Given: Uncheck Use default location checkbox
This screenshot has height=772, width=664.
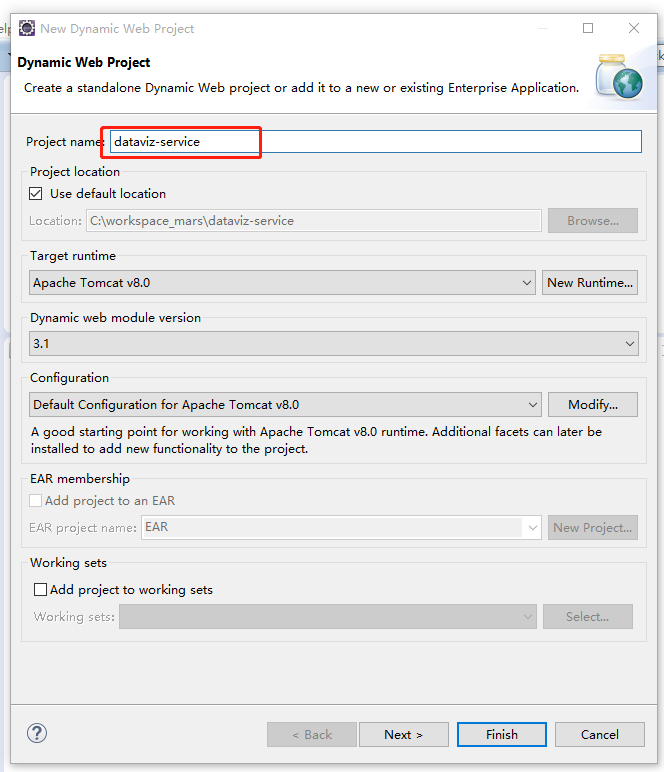Looking at the screenshot, I should [x=35, y=193].
